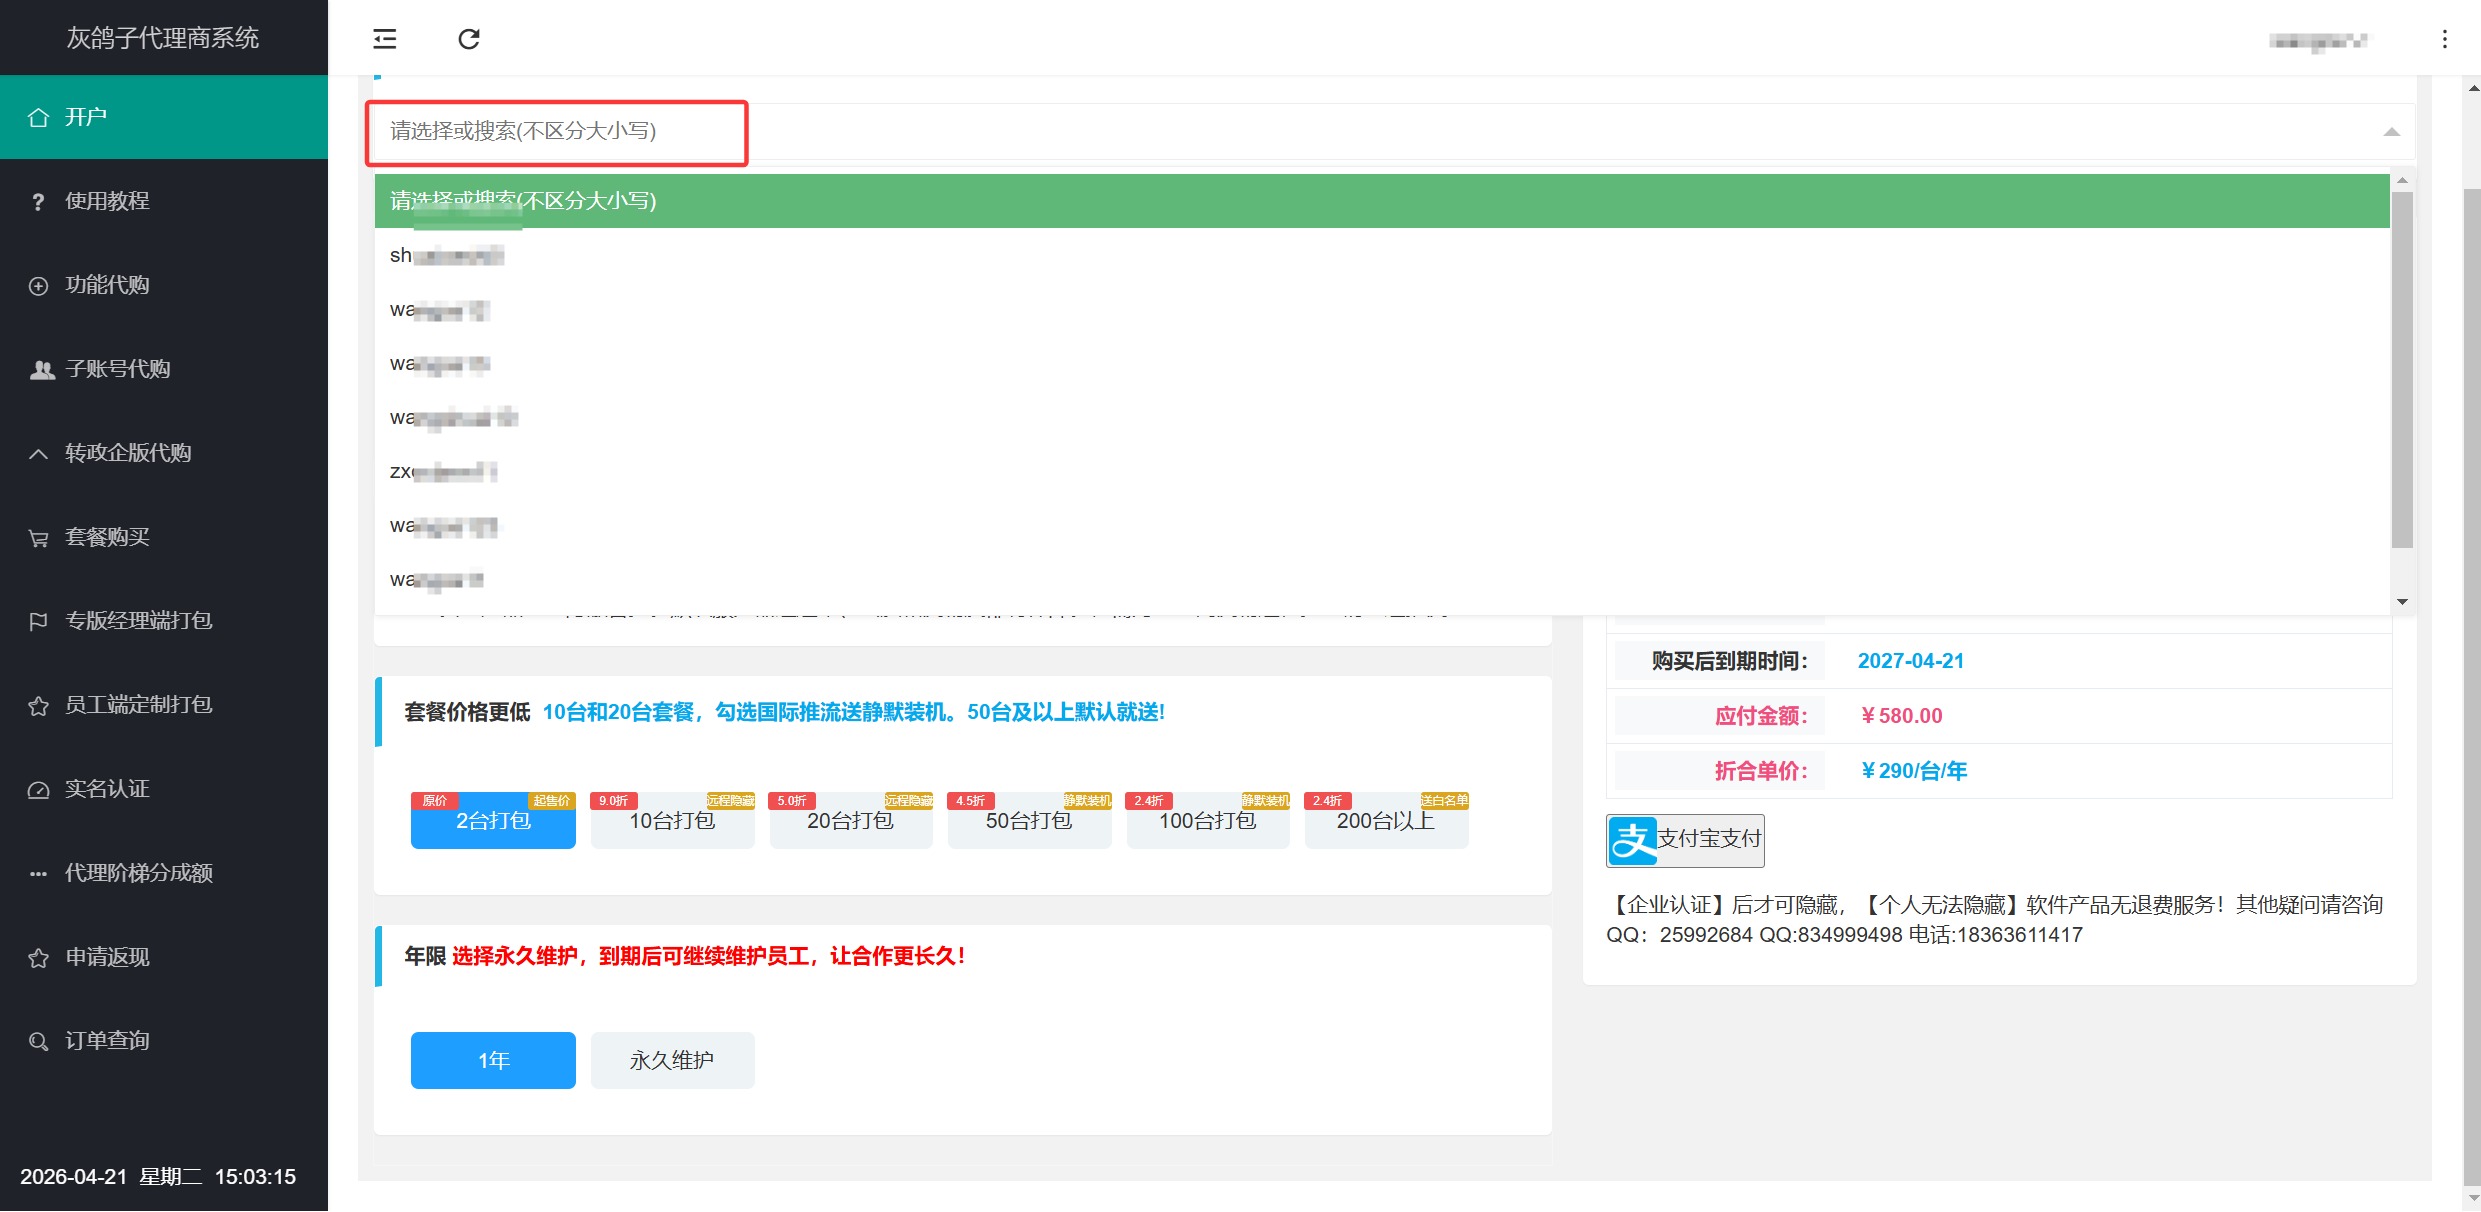The image size is (2481, 1212).
Task: Click the refresh page icon in the top bar
Action: click(469, 39)
